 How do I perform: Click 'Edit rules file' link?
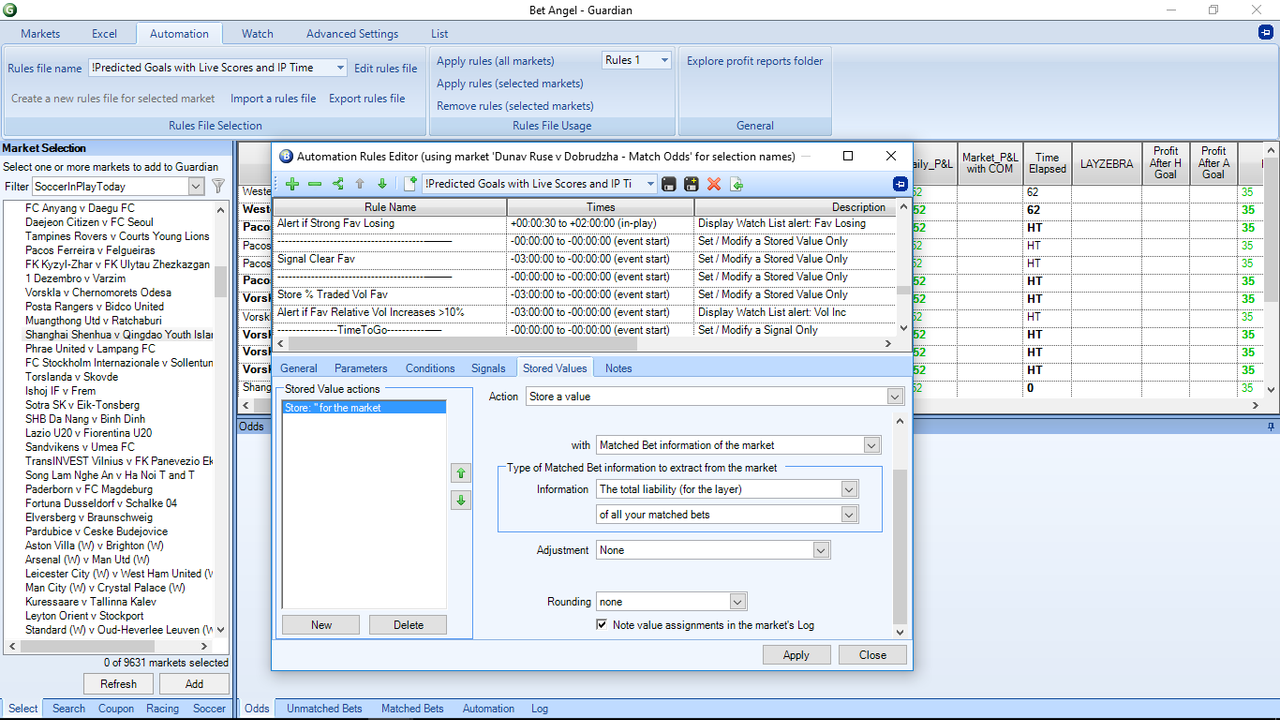pos(386,69)
